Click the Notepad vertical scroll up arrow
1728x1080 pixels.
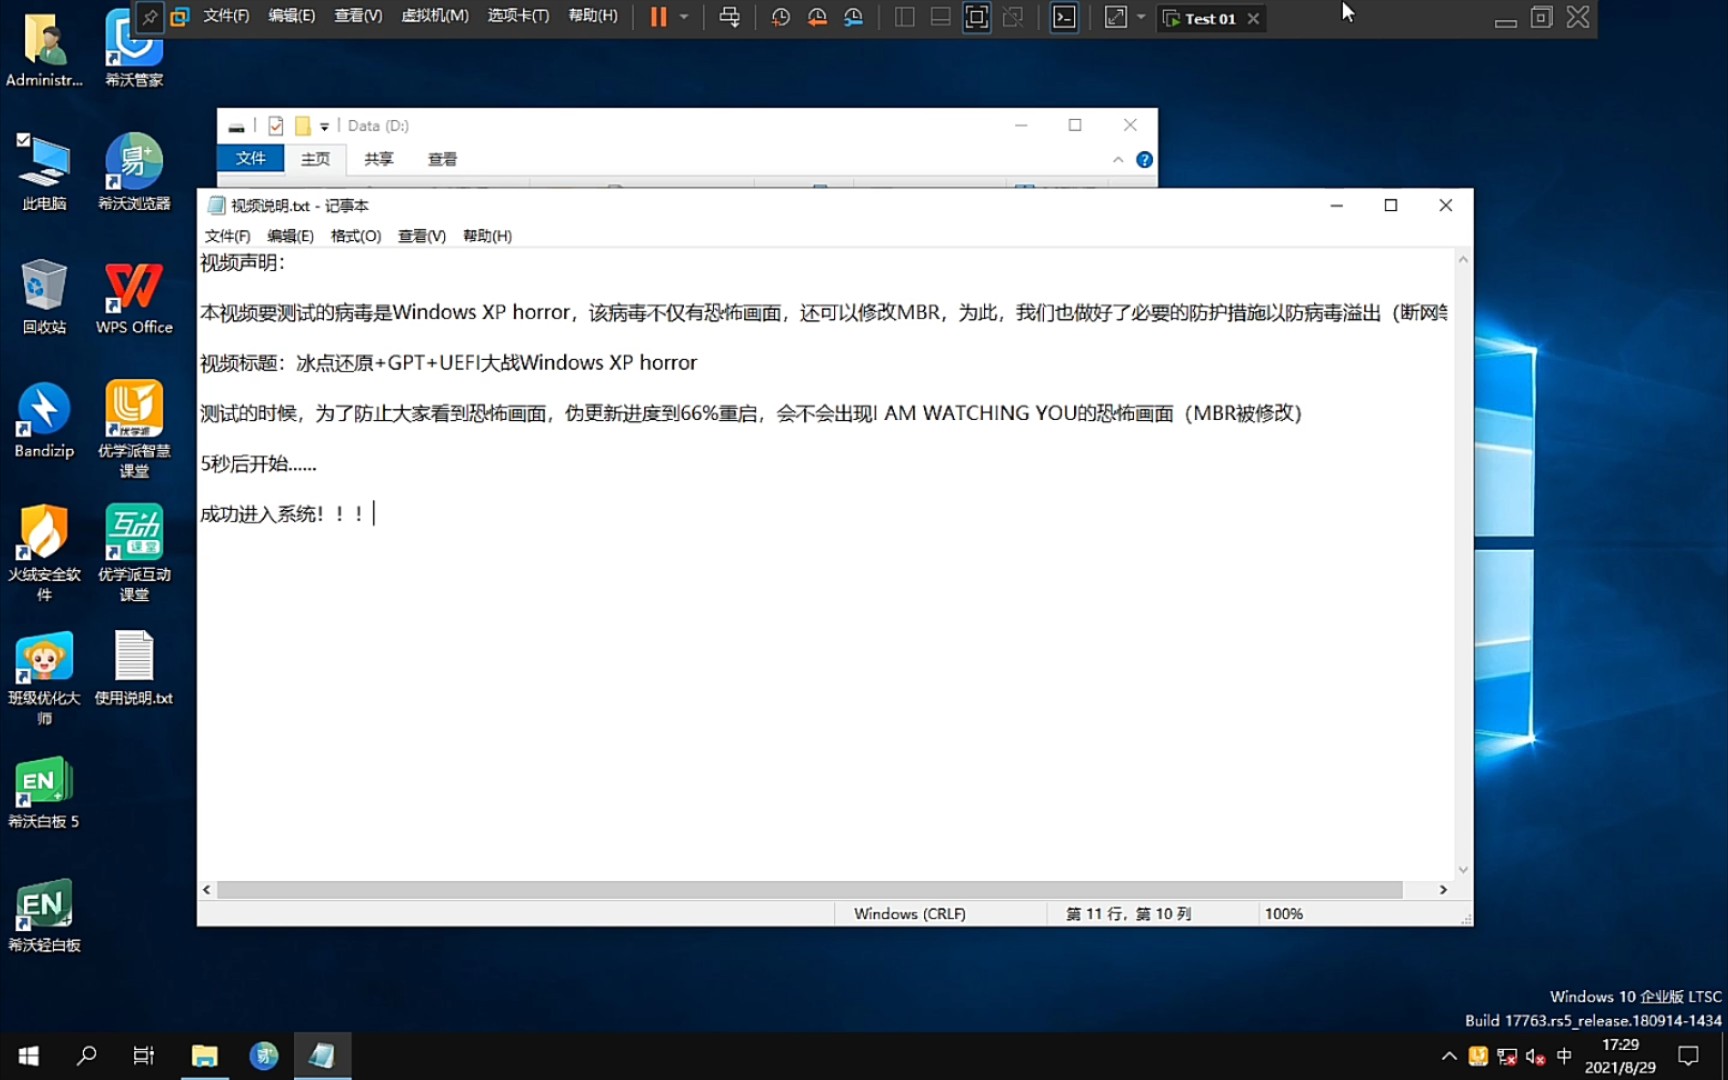click(1463, 259)
